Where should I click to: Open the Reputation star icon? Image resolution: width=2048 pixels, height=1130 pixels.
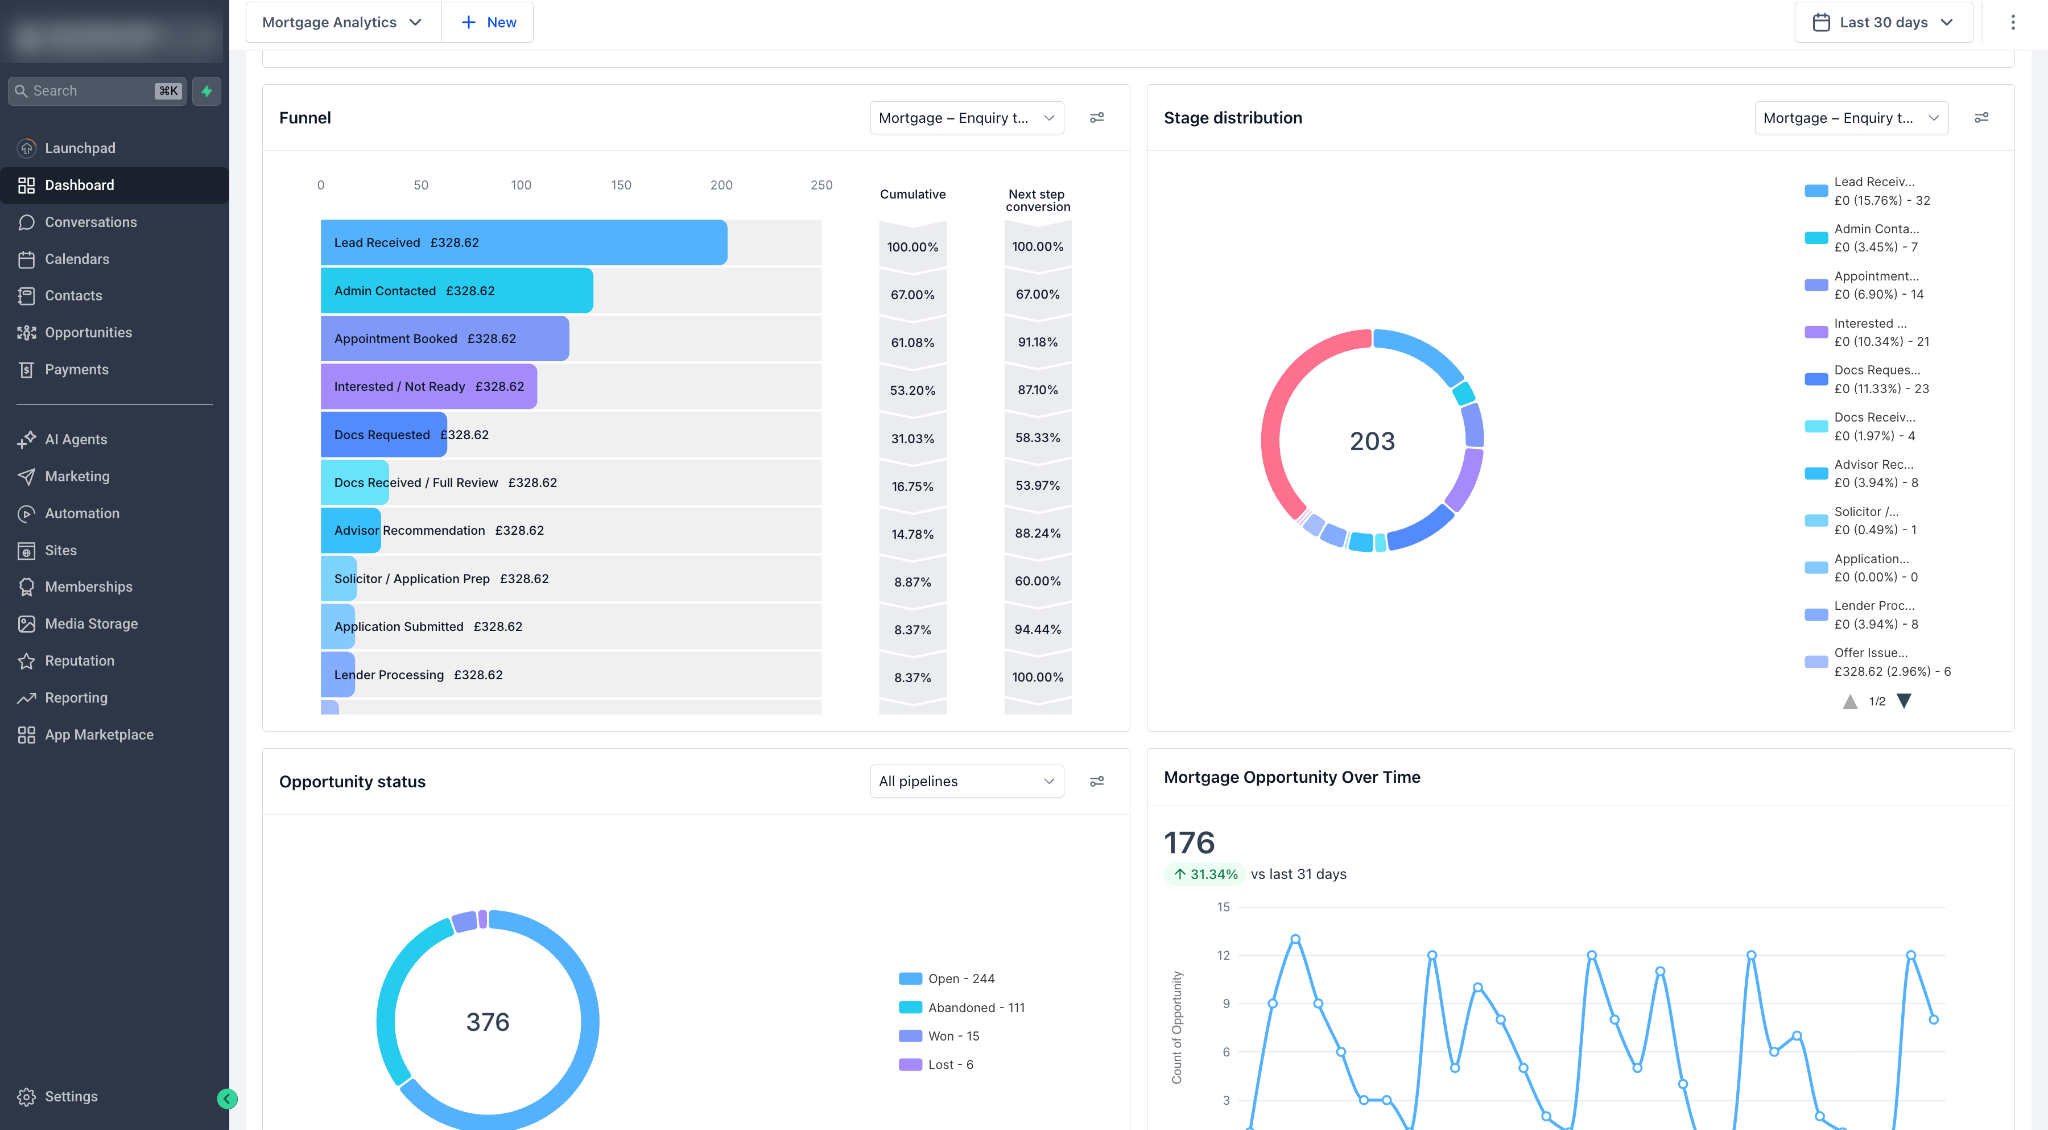pos(27,661)
